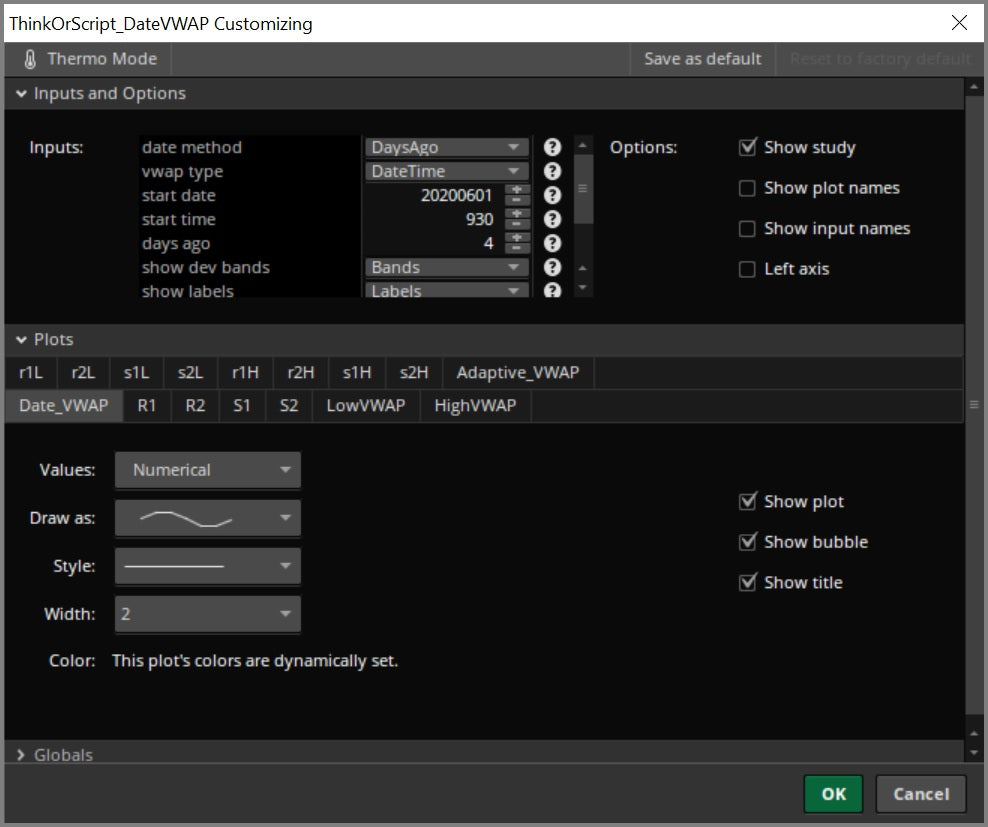
Task: Open the vwap type DateTime dropdown
Action: click(x=447, y=171)
